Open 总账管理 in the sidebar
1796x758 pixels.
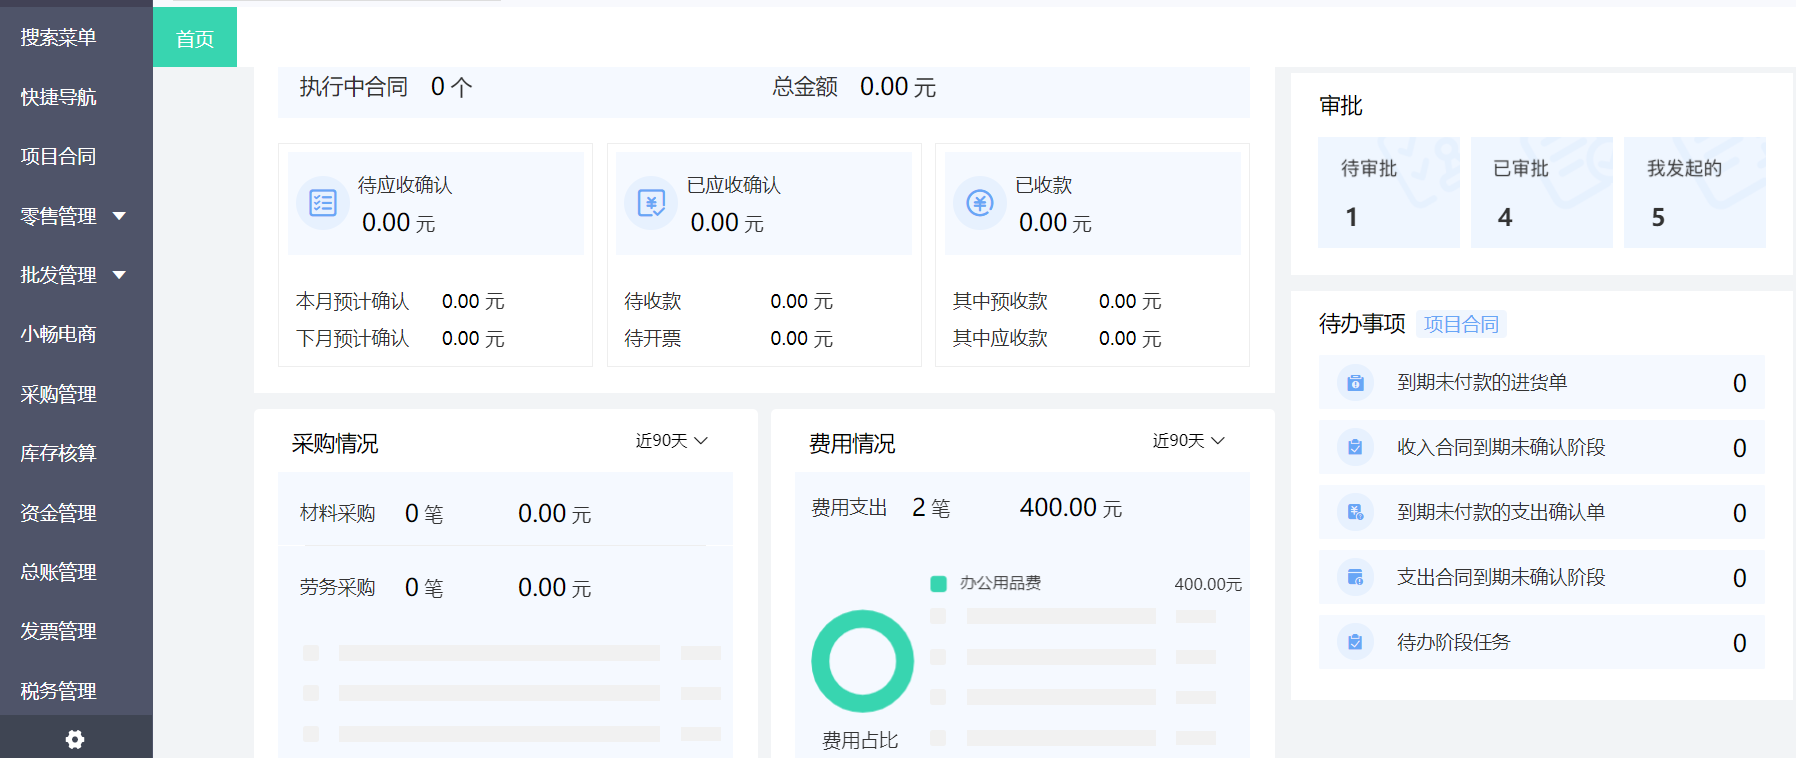tap(59, 572)
